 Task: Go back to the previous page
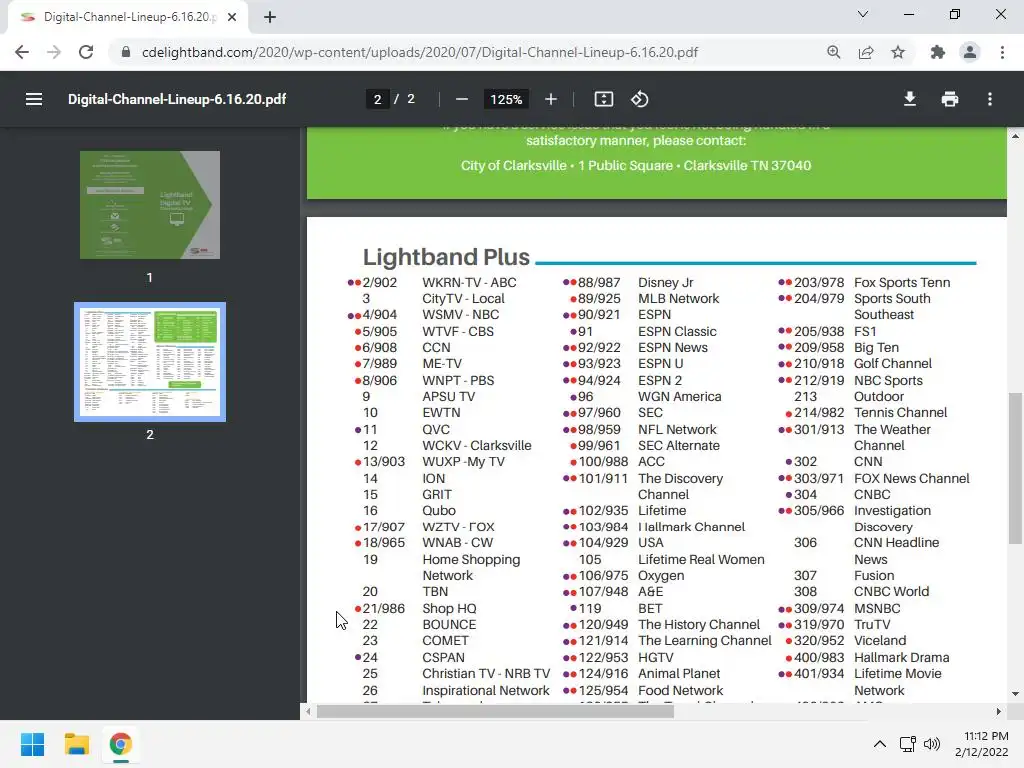pos(22,52)
